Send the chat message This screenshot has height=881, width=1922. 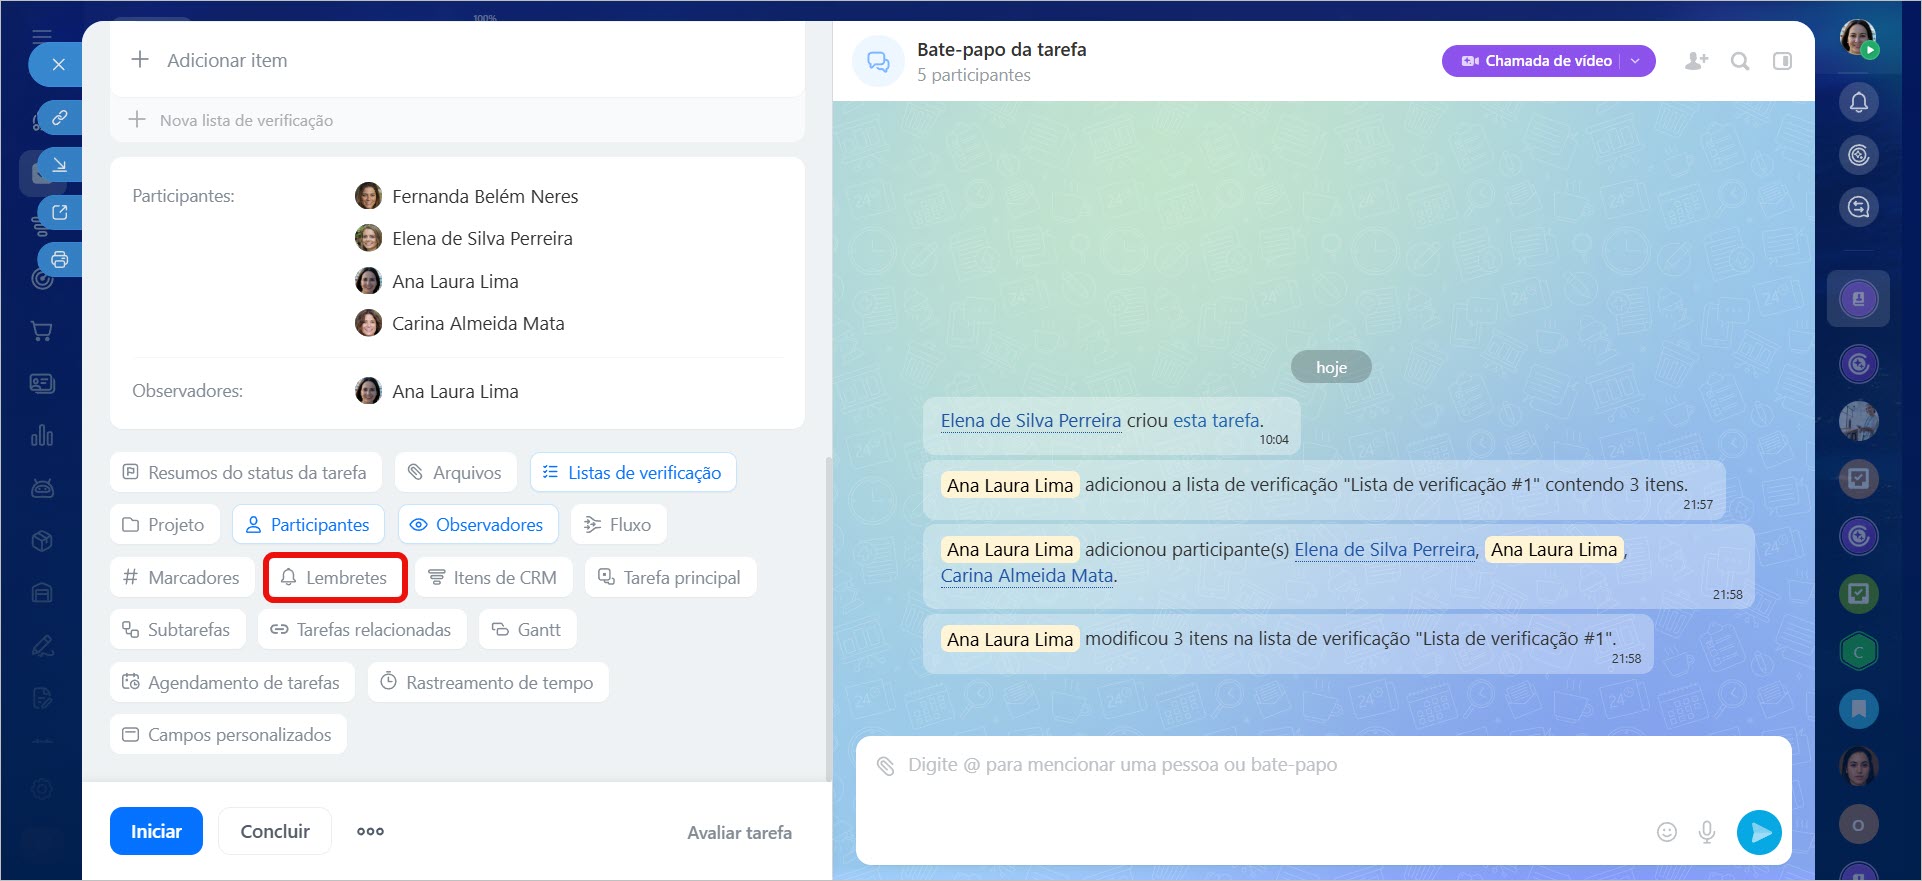[1759, 832]
